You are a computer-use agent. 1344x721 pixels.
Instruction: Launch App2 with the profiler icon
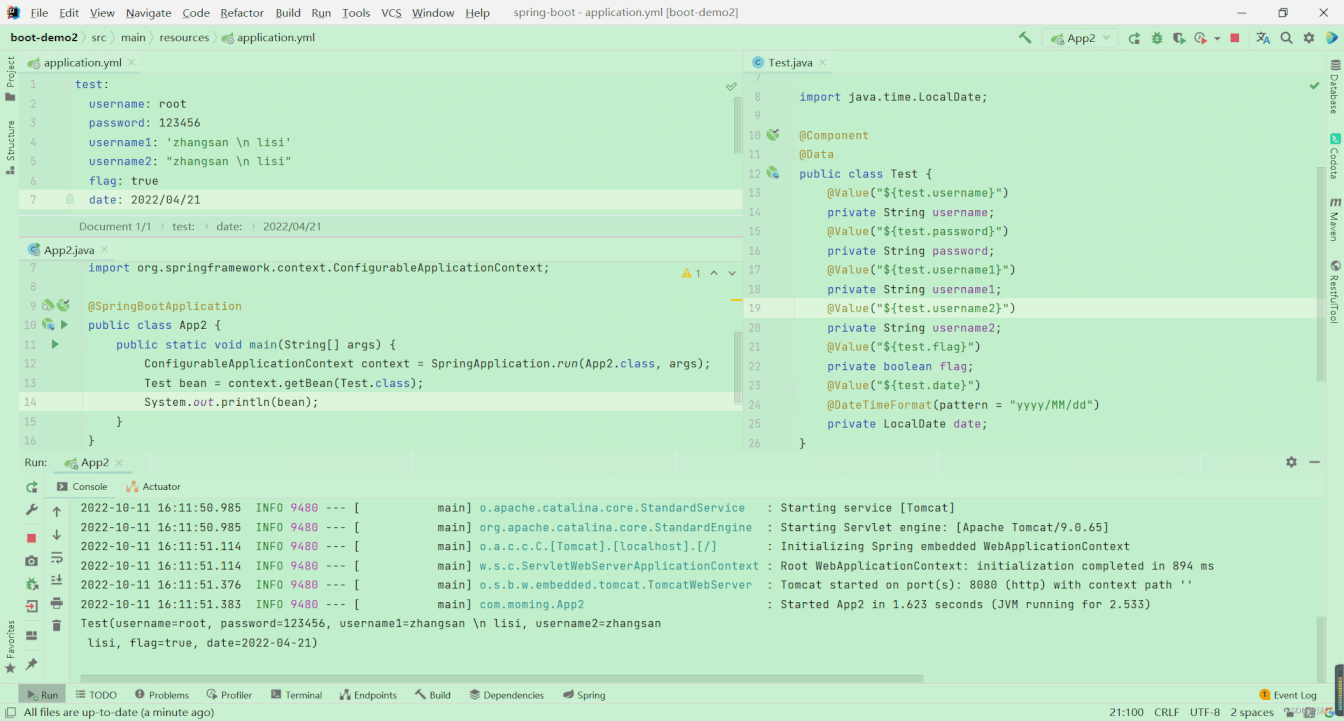(1201, 38)
